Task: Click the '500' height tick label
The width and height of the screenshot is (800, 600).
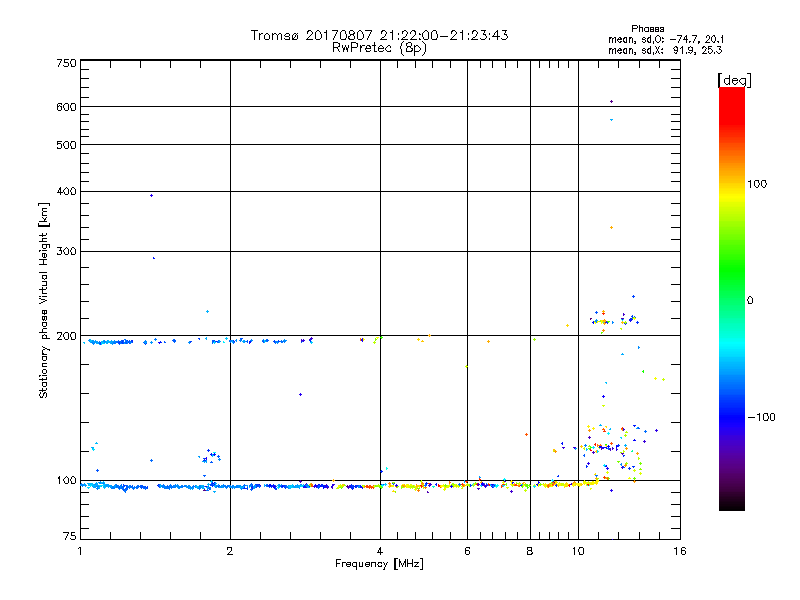Action: pos(66,145)
